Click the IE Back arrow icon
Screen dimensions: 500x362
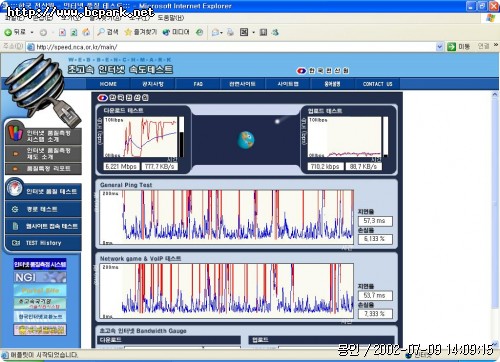click(8, 32)
